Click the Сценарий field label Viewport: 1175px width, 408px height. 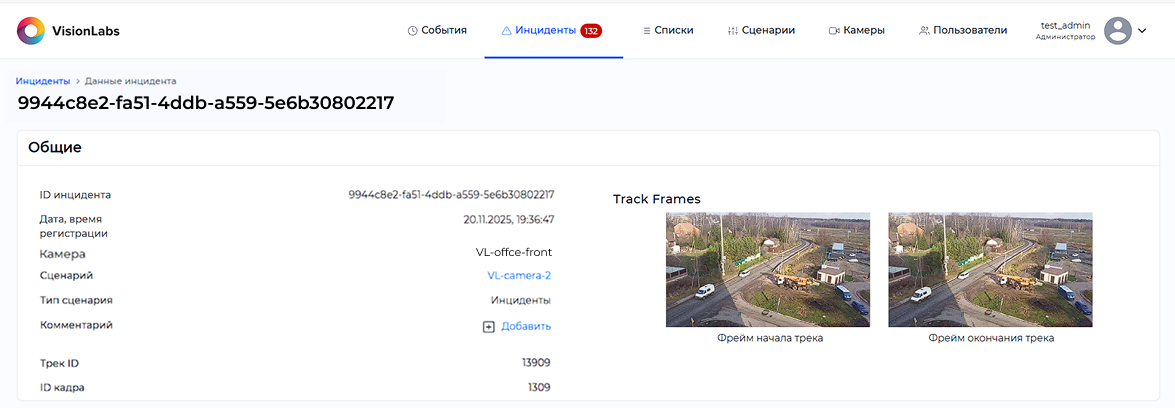click(66, 275)
